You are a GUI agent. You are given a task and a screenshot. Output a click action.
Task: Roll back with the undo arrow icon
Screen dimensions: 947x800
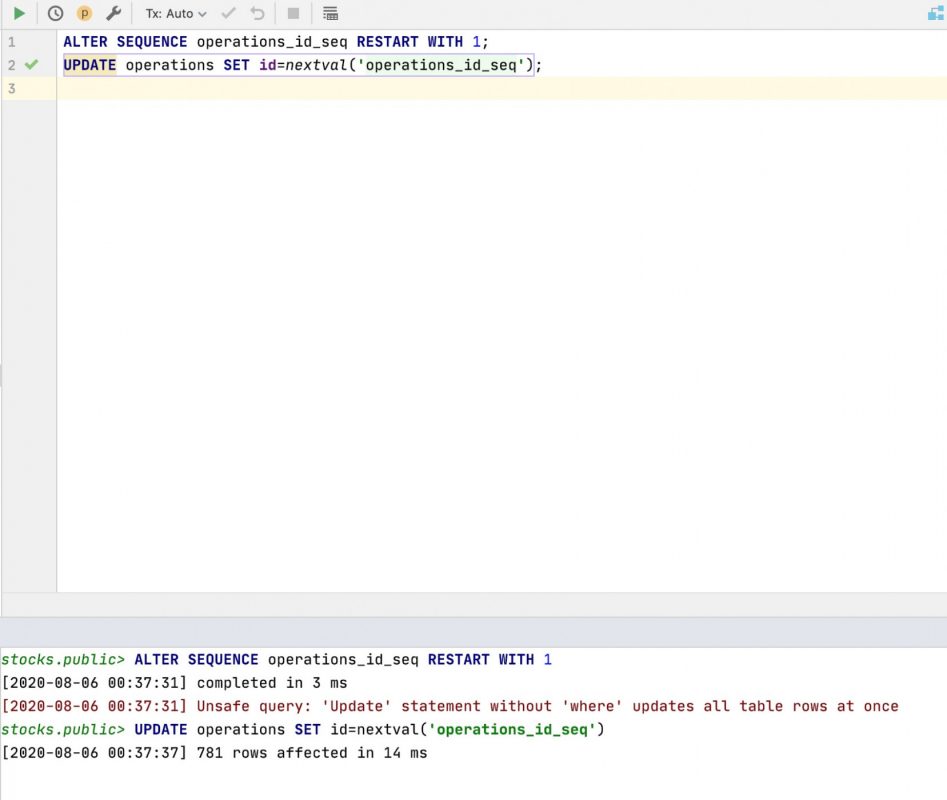pyautogui.click(x=258, y=13)
